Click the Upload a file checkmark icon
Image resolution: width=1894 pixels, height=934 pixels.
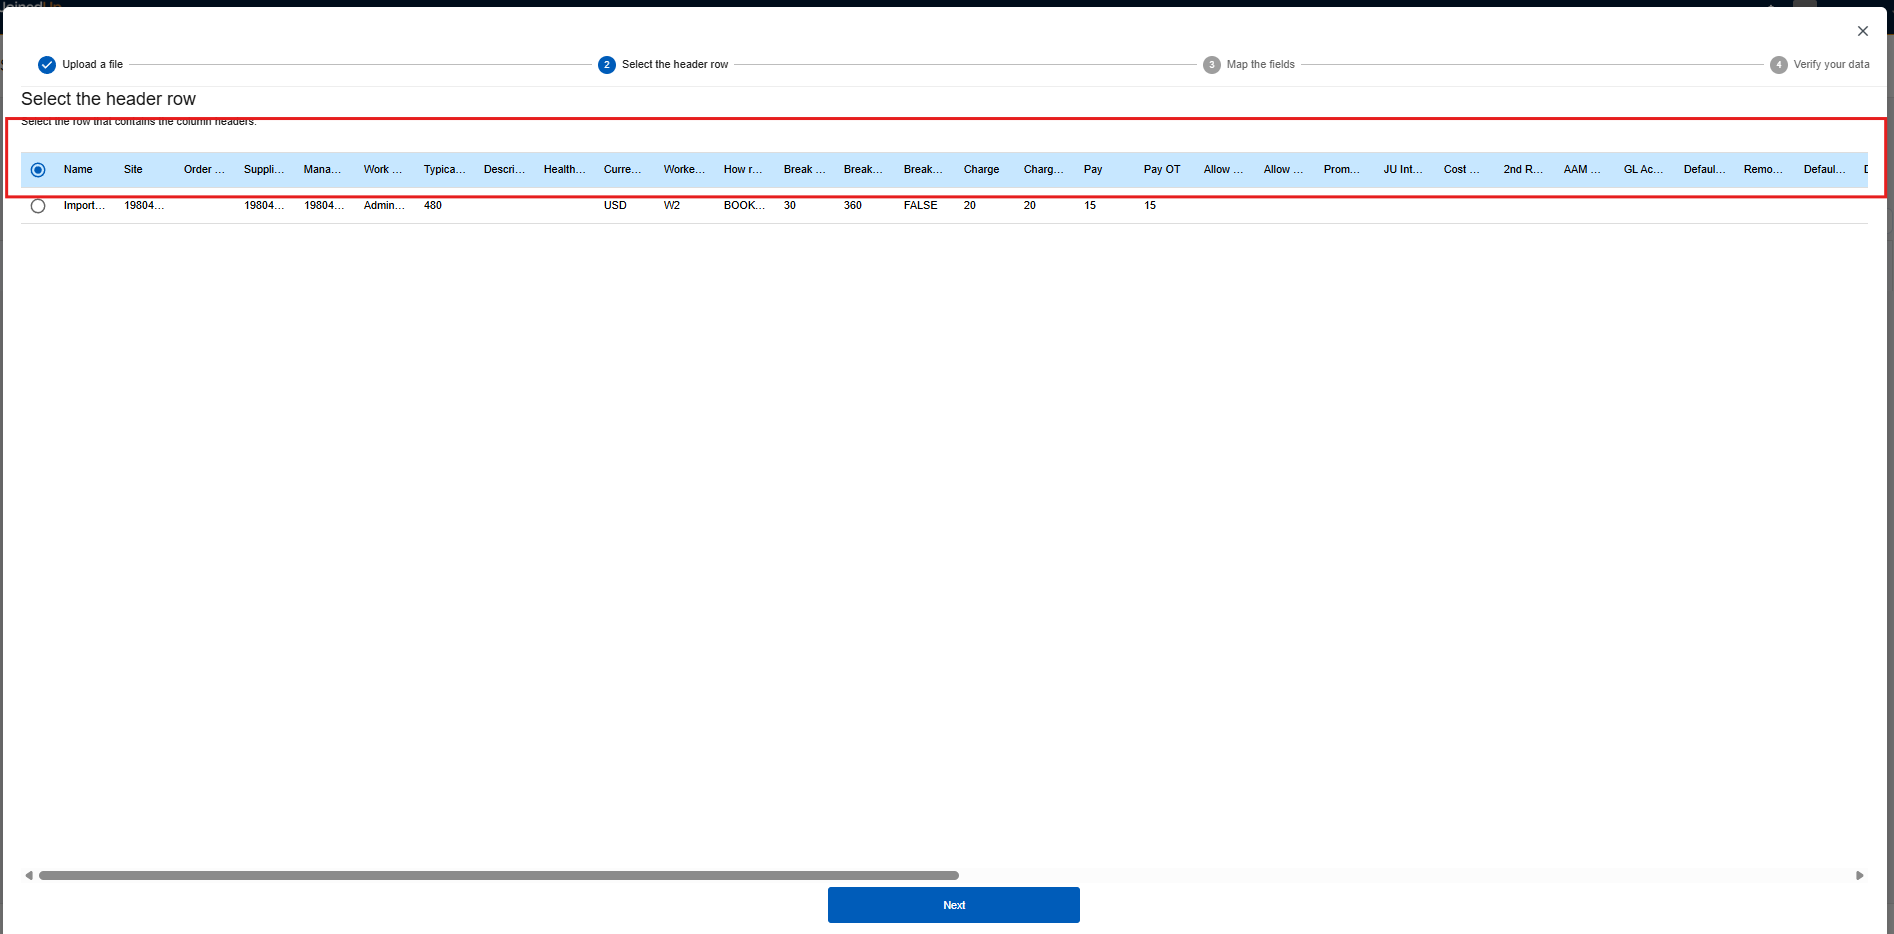(47, 65)
